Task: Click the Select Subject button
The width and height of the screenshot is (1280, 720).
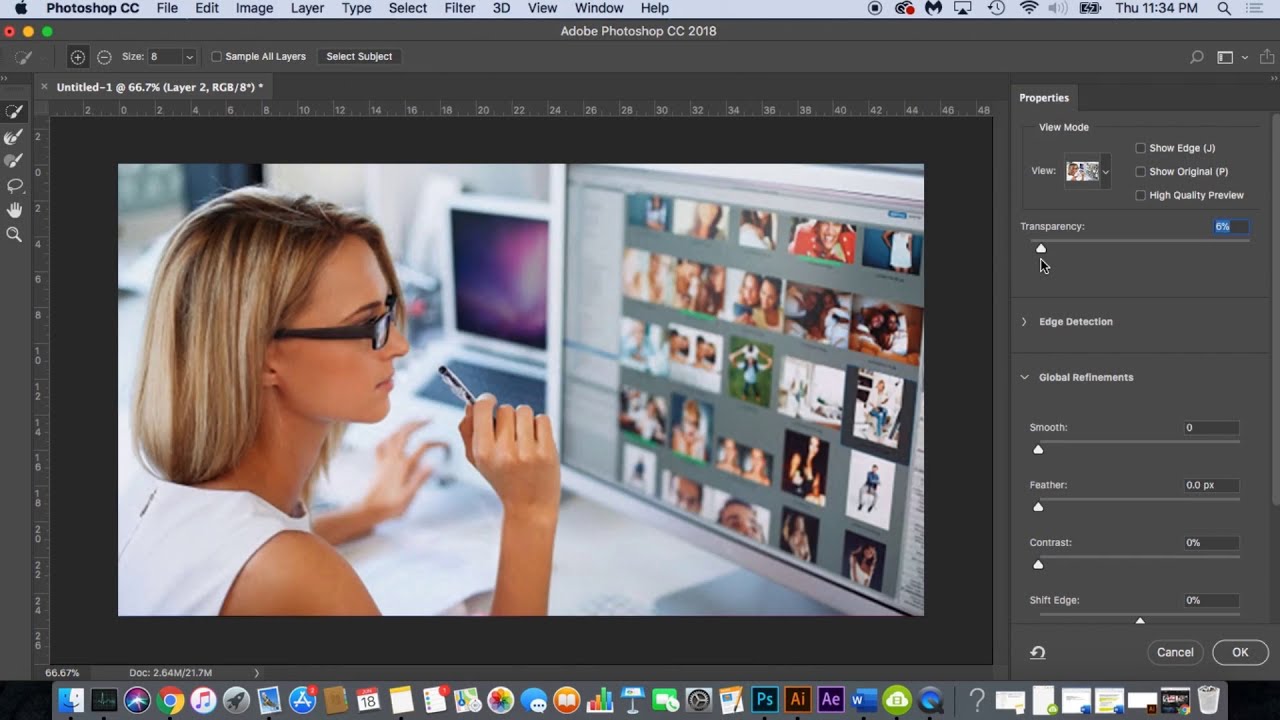Action: point(359,57)
